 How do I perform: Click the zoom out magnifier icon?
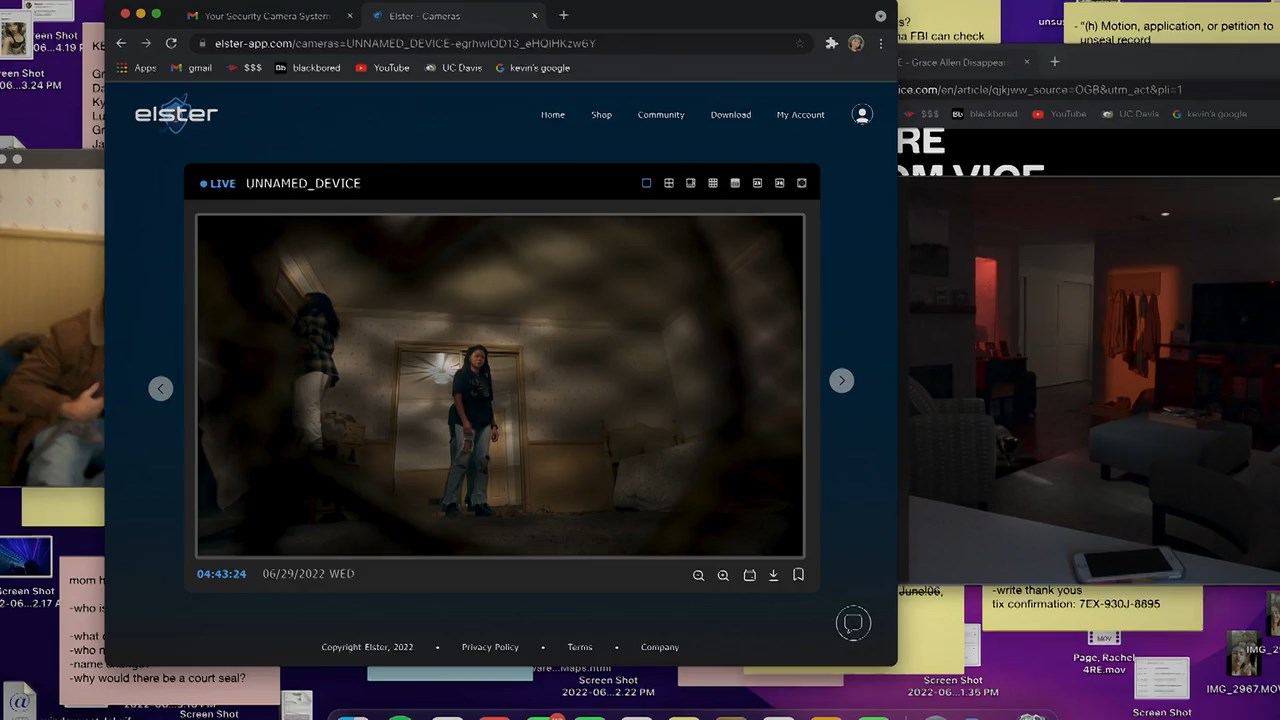pos(698,575)
